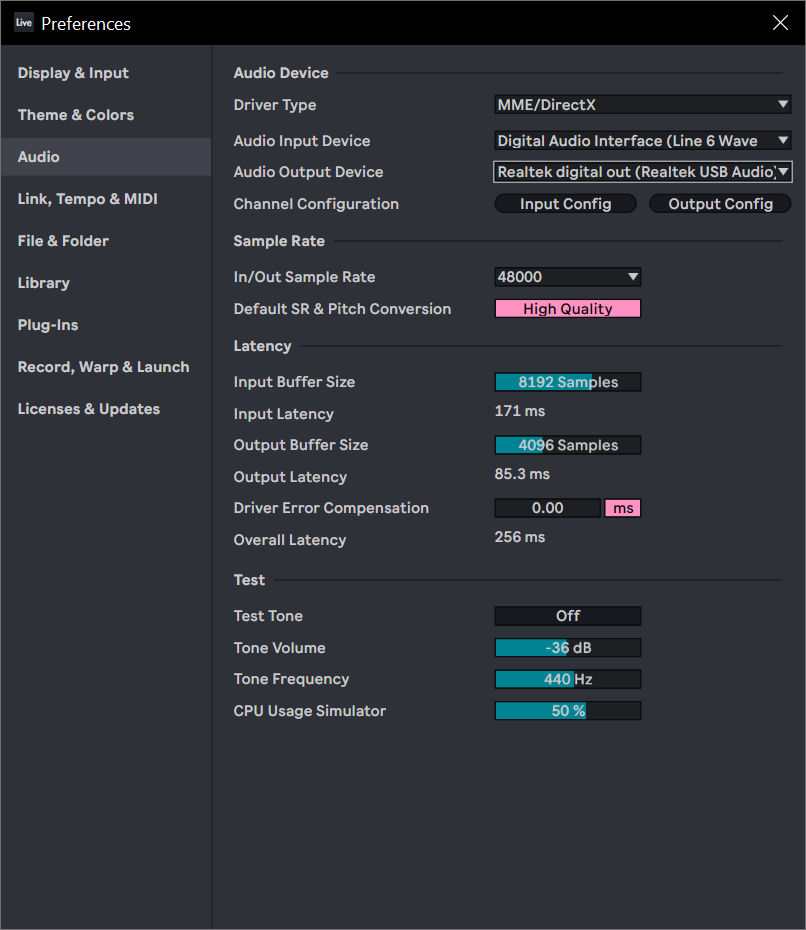The image size is (806, 930).
Task: Open the Output Config button
Action: pos(720,203)
